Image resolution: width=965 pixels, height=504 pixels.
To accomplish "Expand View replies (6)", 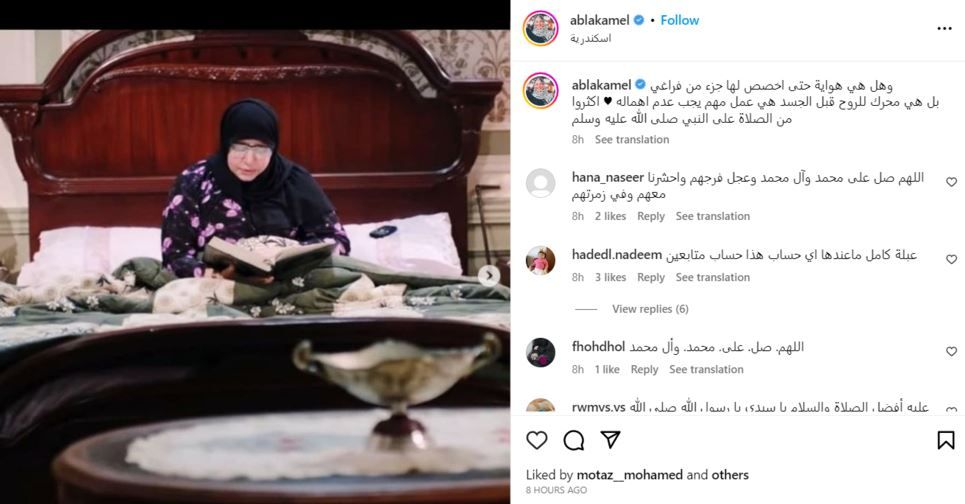I will click(650, 309).
